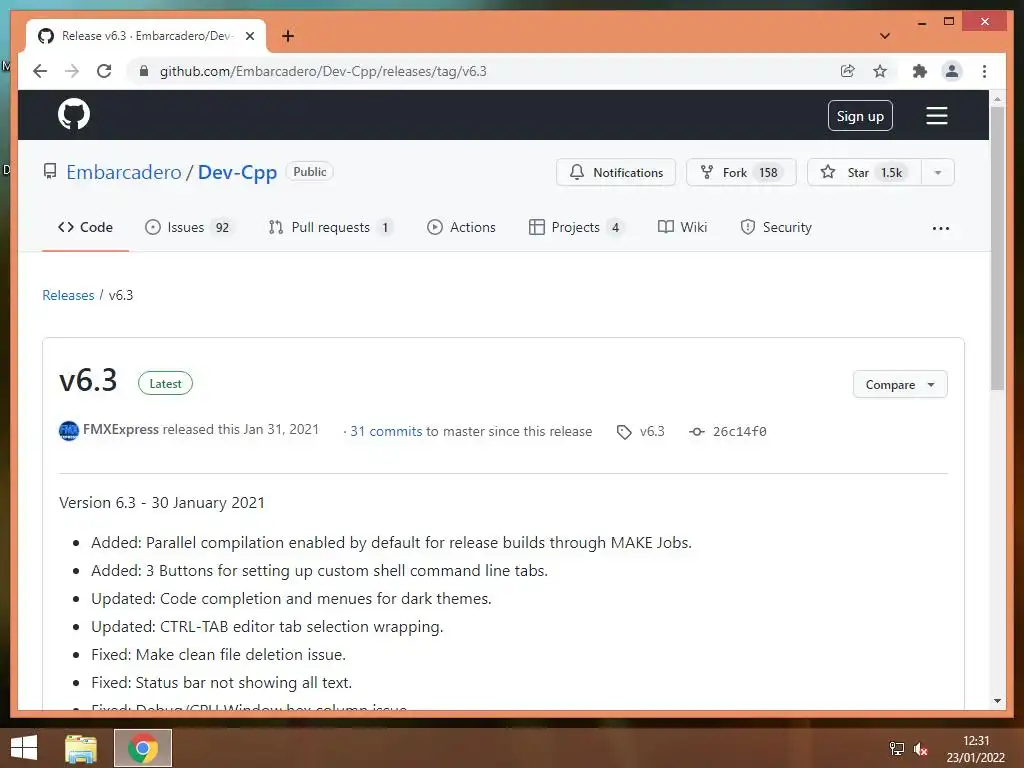
Task: Click the muted volume tray icon
Action: (921, 749)
